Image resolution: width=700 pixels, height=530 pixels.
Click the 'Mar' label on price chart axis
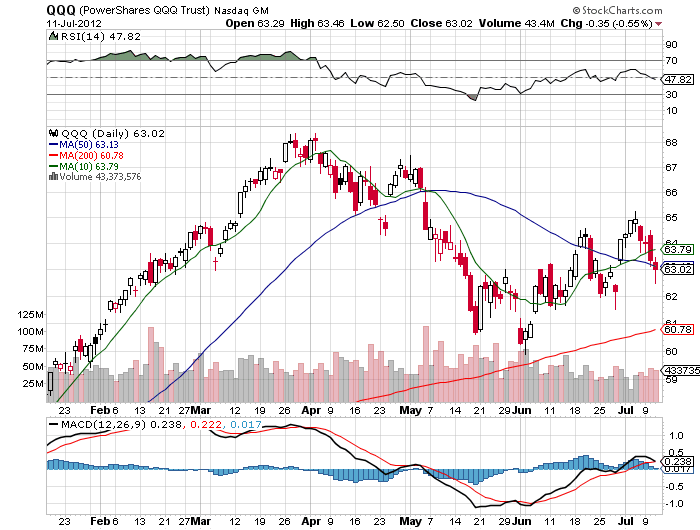201,410
